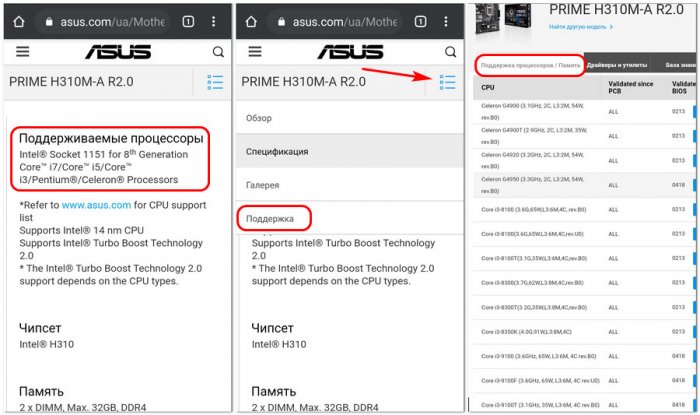Tap the search magnifier on the specification-page screen
Screen dimensions: 700x415
click(x=218, y=52)
